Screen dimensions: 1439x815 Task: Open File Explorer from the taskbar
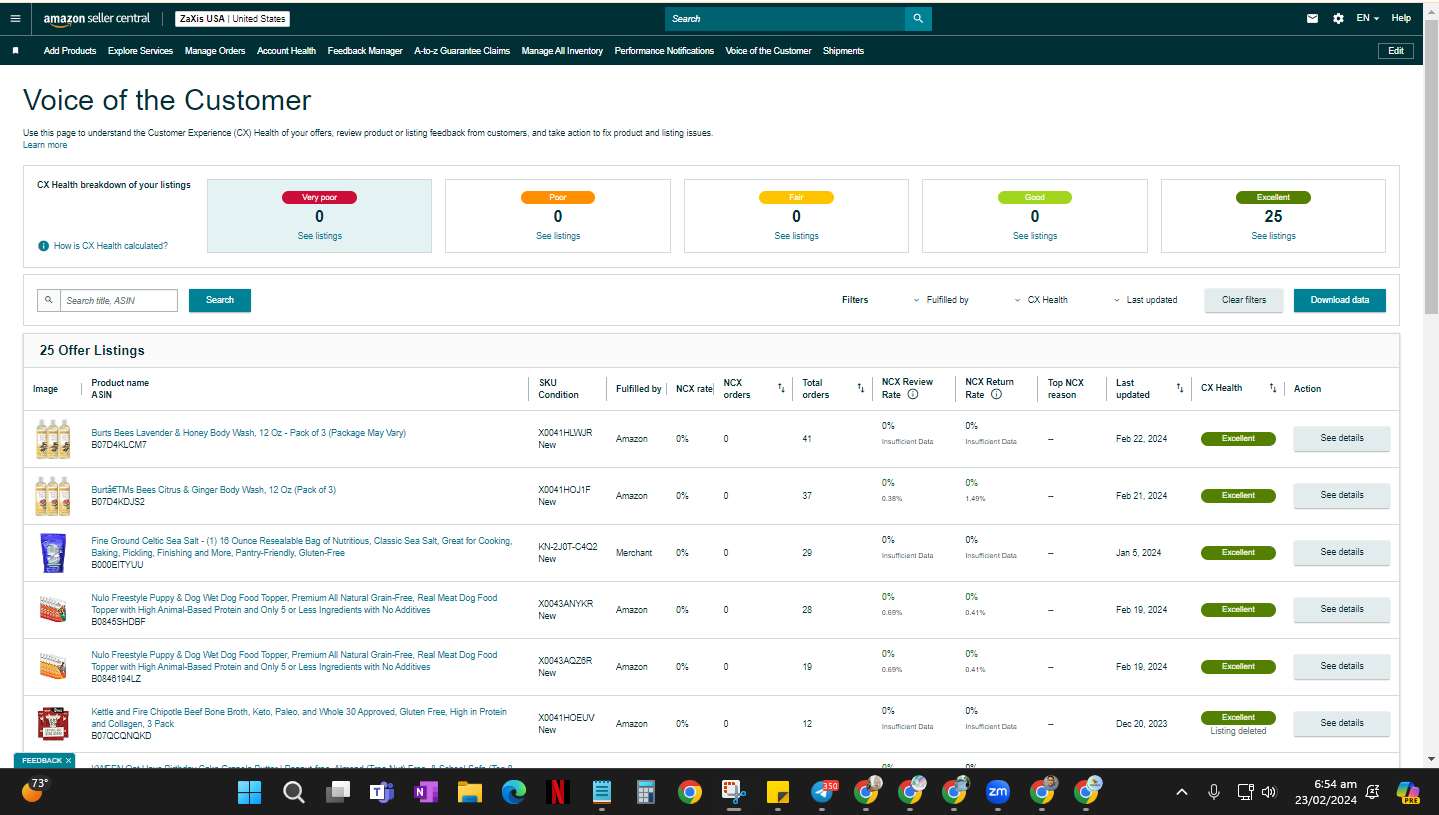pyautogui.click(x=469, y=792)
